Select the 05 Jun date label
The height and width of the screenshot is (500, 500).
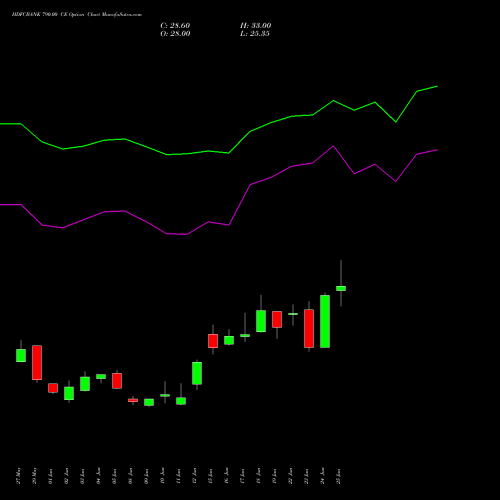pos(115,477)
